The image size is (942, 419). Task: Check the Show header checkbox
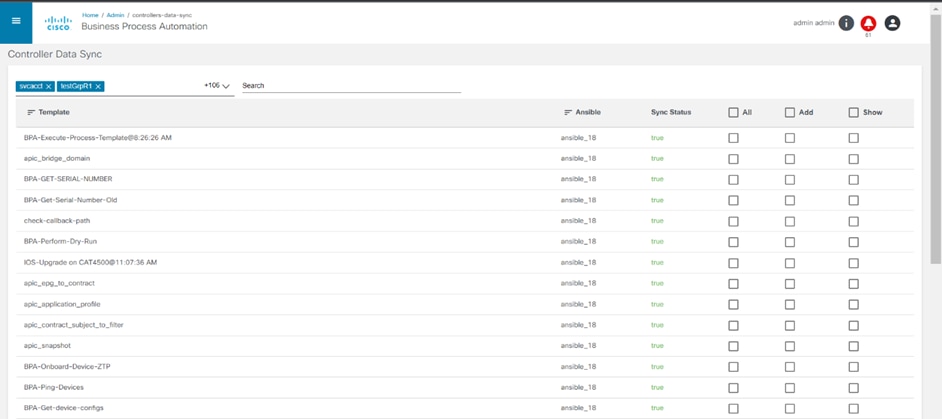pos(853,113)
